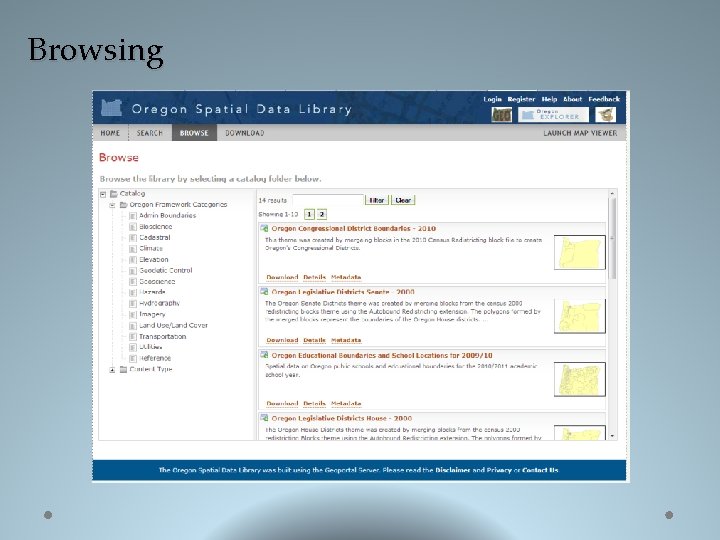
Task: Click the Elevation category icon
Action: pos(133,260)
